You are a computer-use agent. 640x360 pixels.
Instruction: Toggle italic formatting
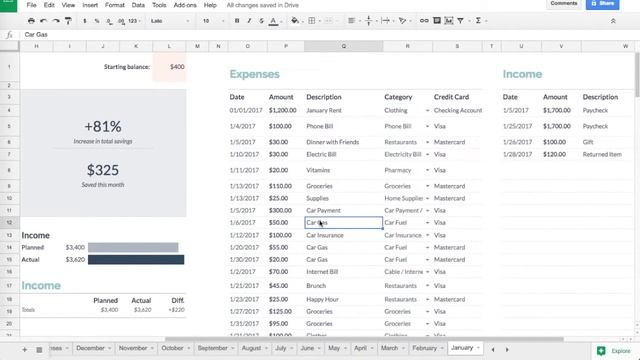[249, 20]
